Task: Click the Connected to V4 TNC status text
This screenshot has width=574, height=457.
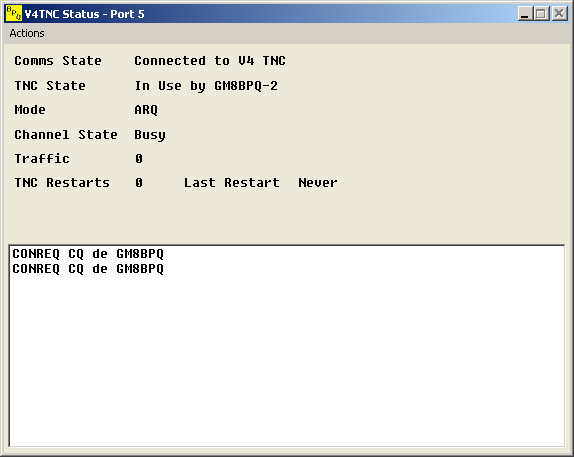Action: click(x=210, y=60)
